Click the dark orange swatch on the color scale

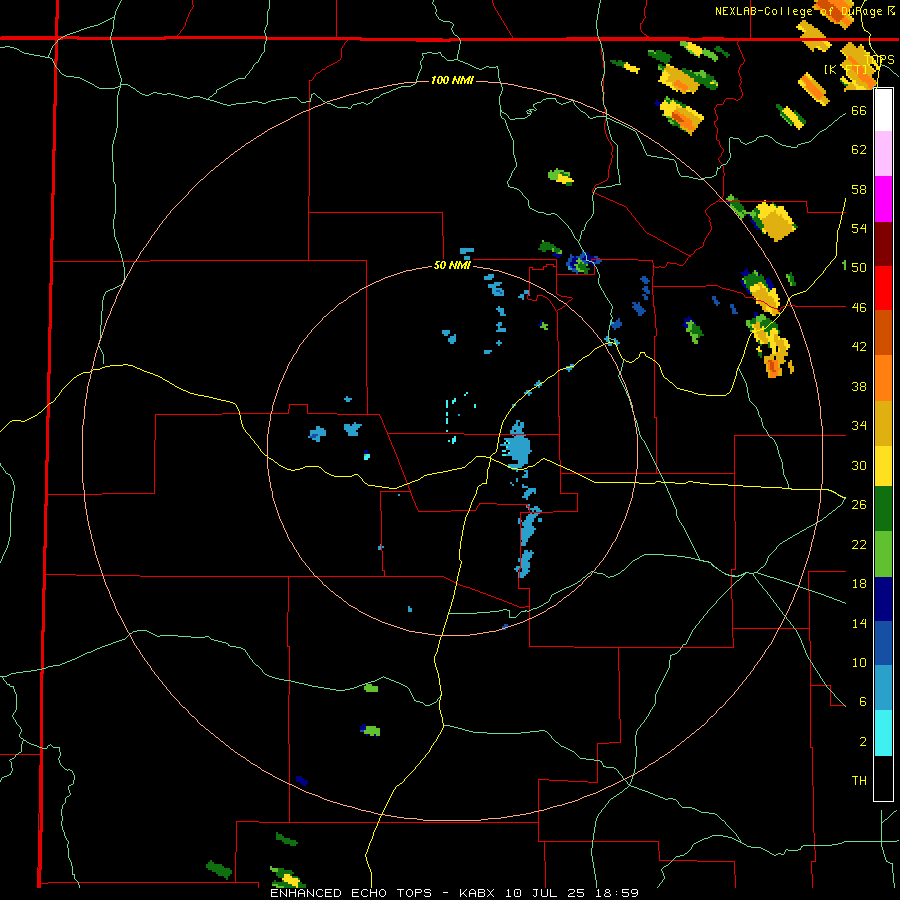883,332
